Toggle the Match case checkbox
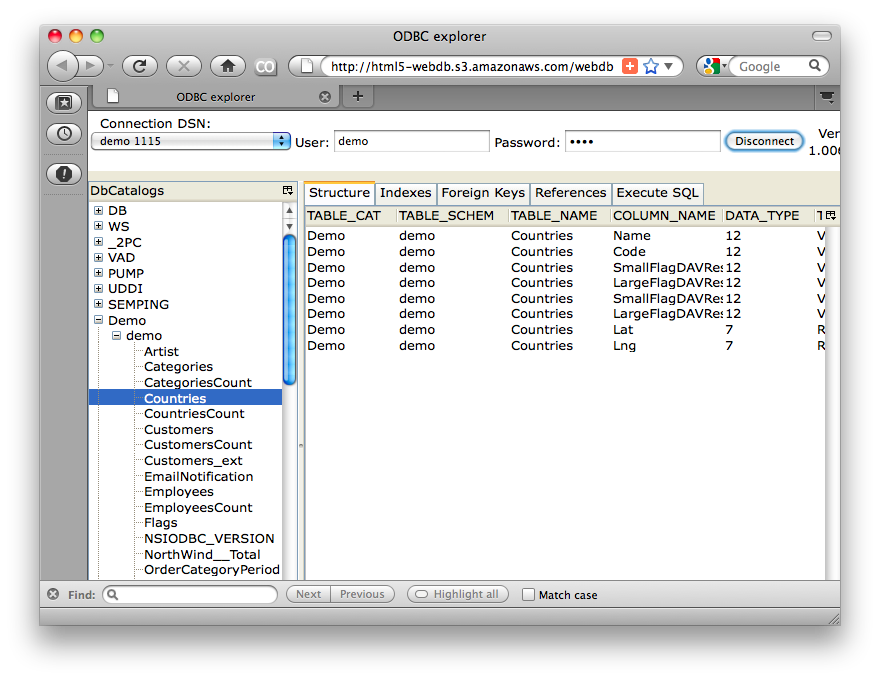Viewport: 880px width, 680px height. click(x=529, y=594)
